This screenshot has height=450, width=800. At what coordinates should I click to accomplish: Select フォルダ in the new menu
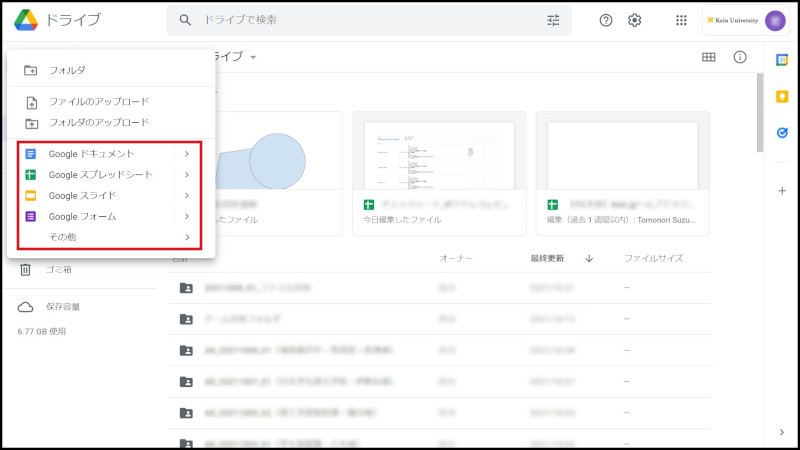(x=67, y=70)
